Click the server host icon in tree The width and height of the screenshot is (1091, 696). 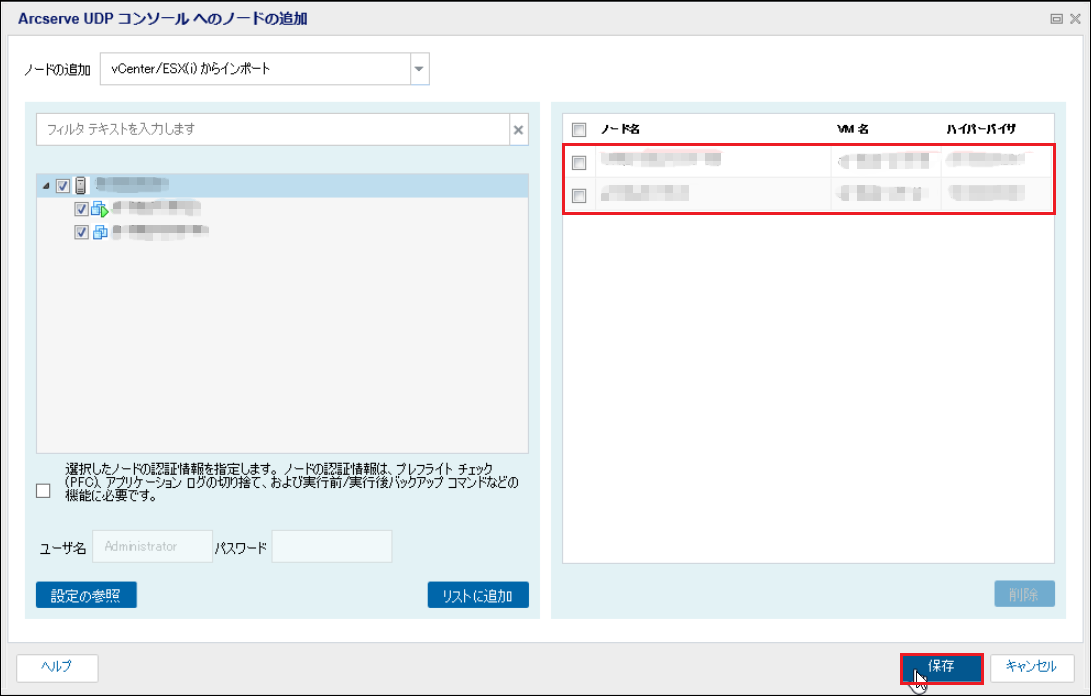click(x=81, y=185)
